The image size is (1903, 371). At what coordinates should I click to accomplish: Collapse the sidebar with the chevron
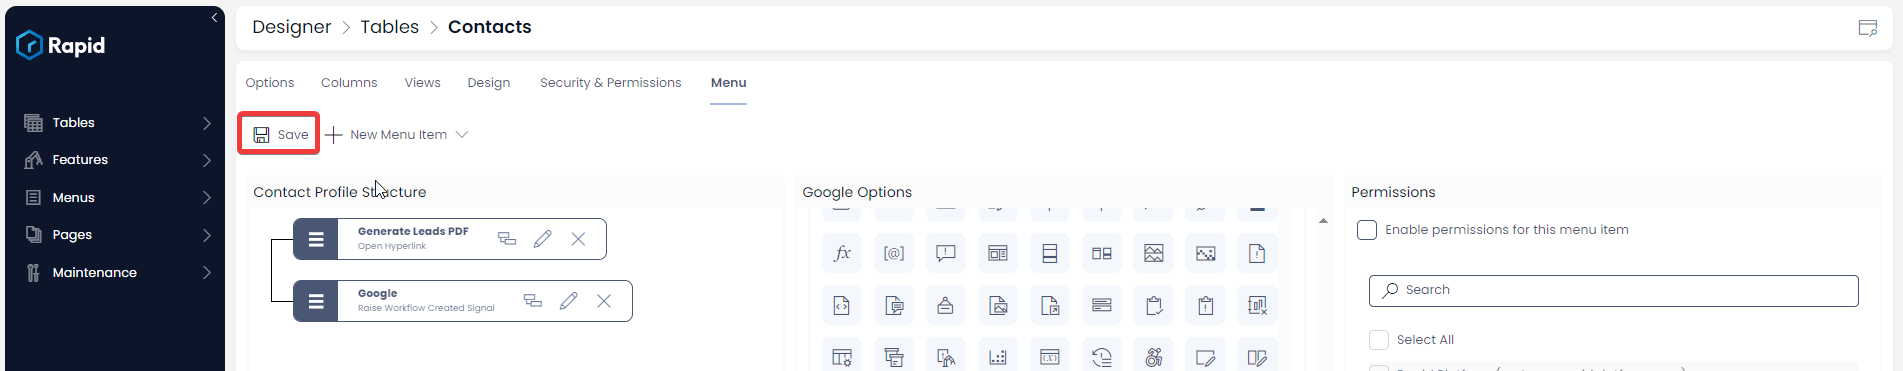[x=214, y=17]
